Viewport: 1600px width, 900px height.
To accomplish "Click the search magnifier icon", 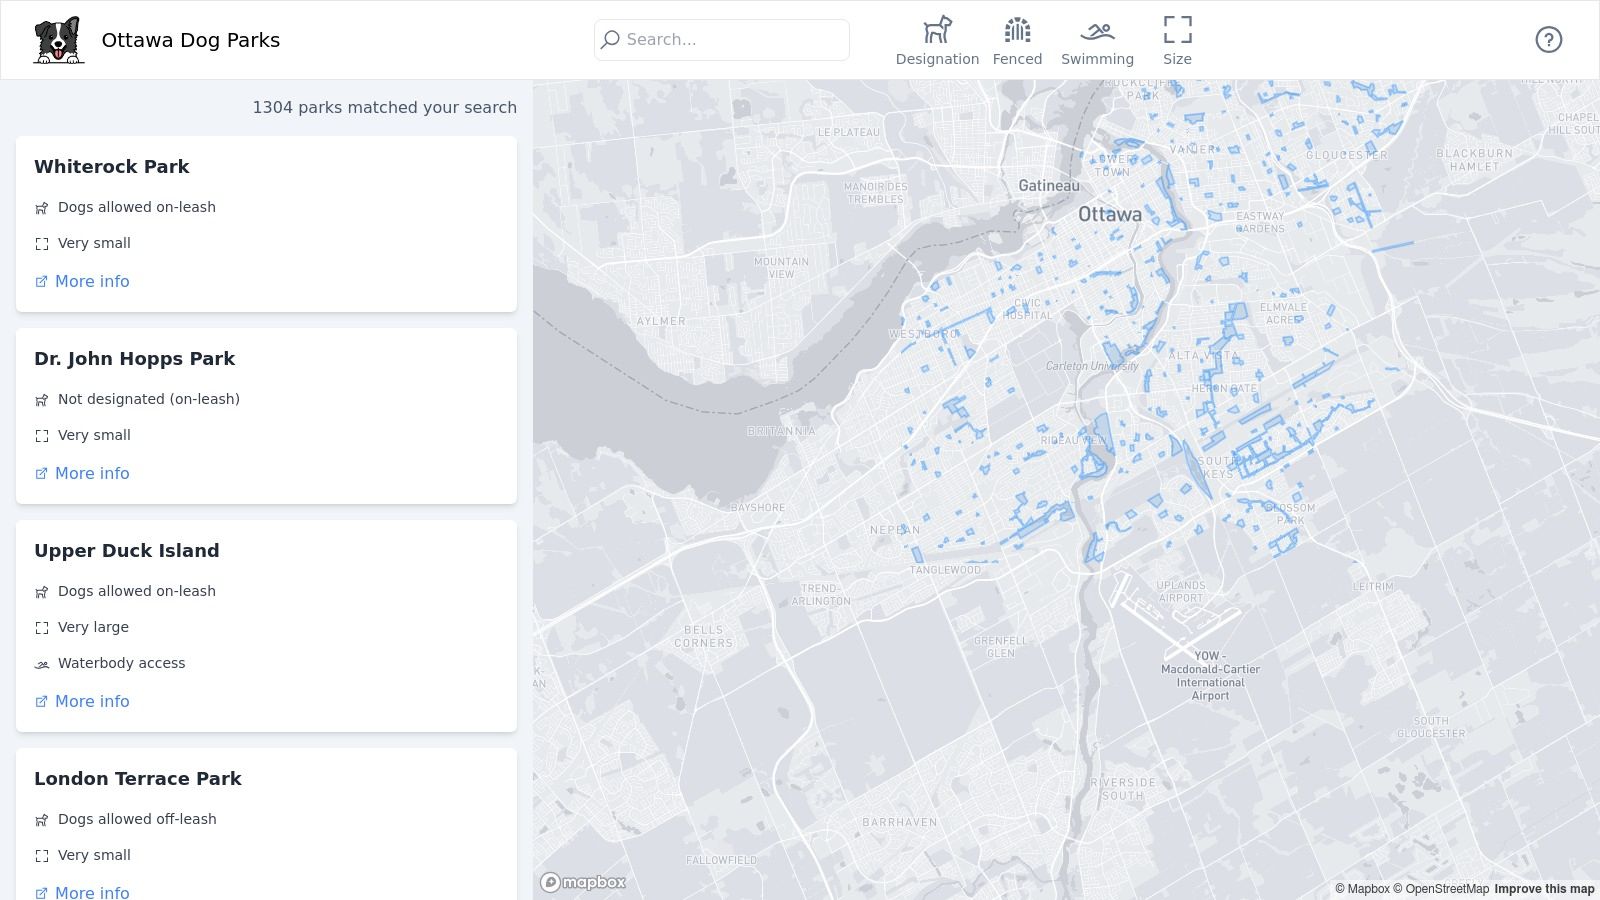I will (x=610, y=40).
